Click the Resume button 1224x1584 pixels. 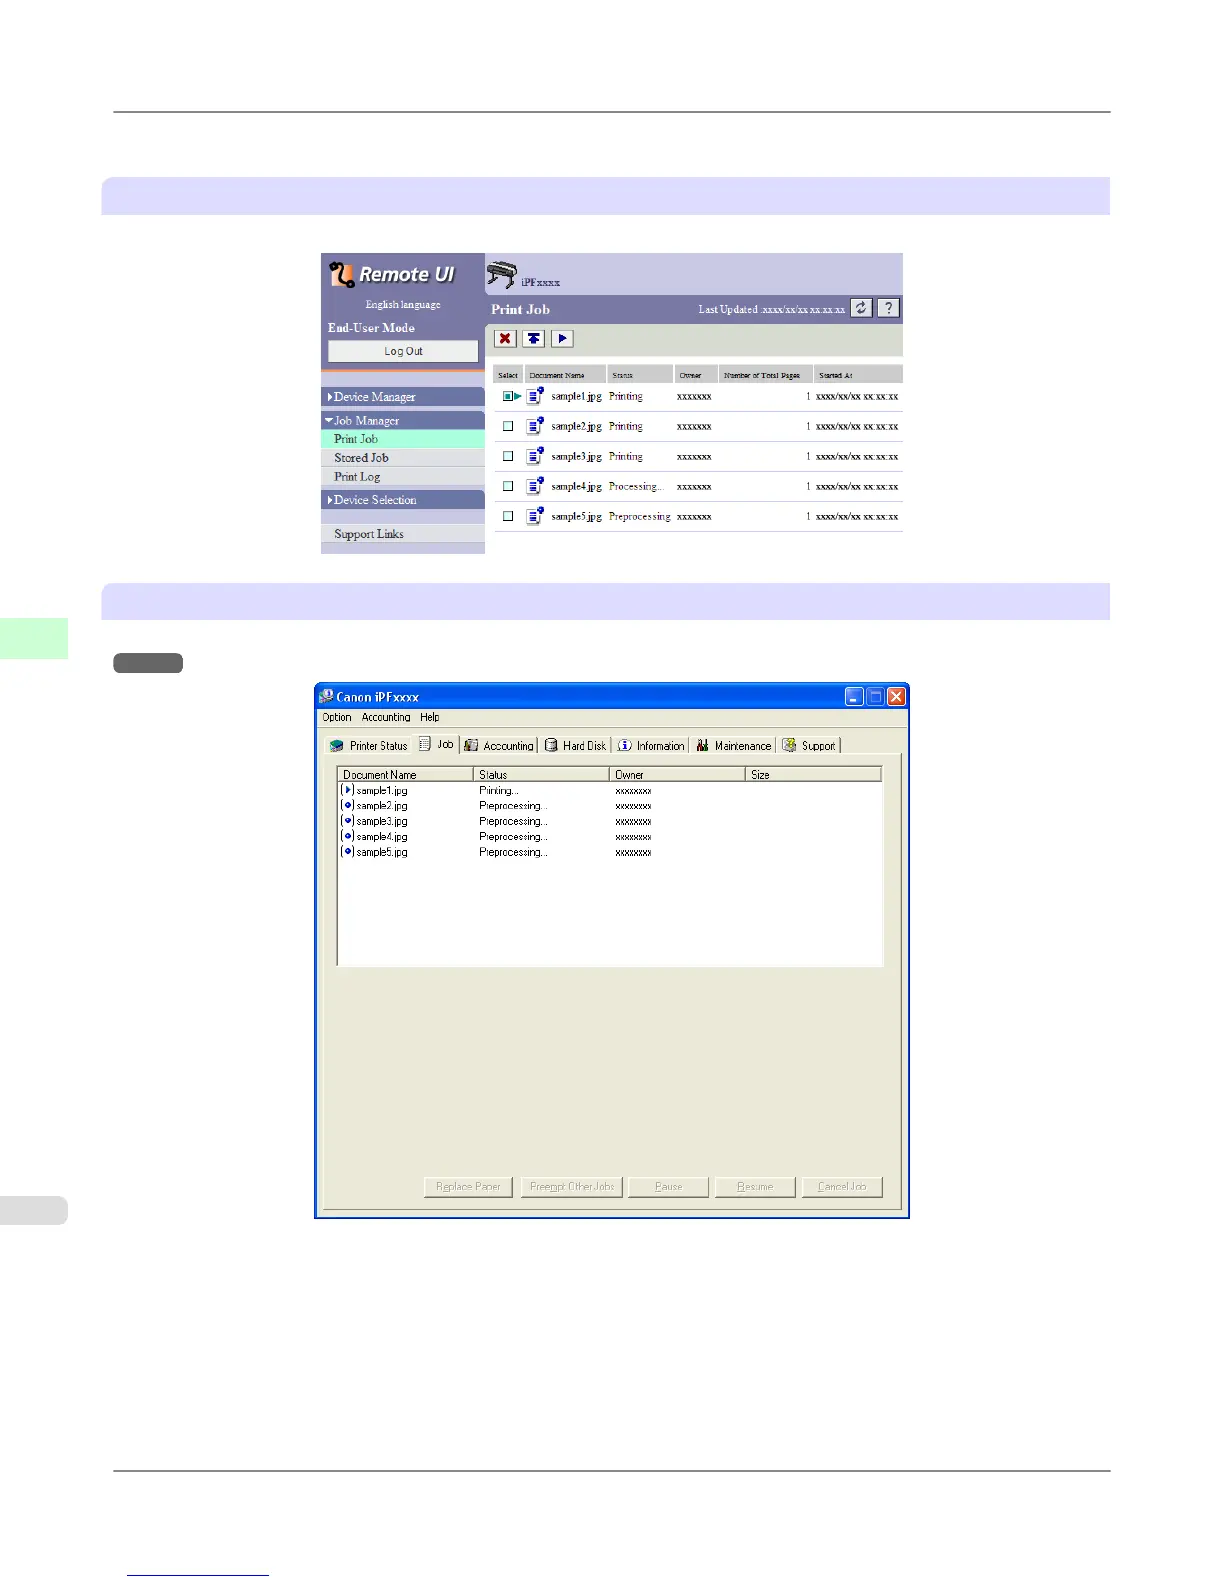[x=755, y=1187]
